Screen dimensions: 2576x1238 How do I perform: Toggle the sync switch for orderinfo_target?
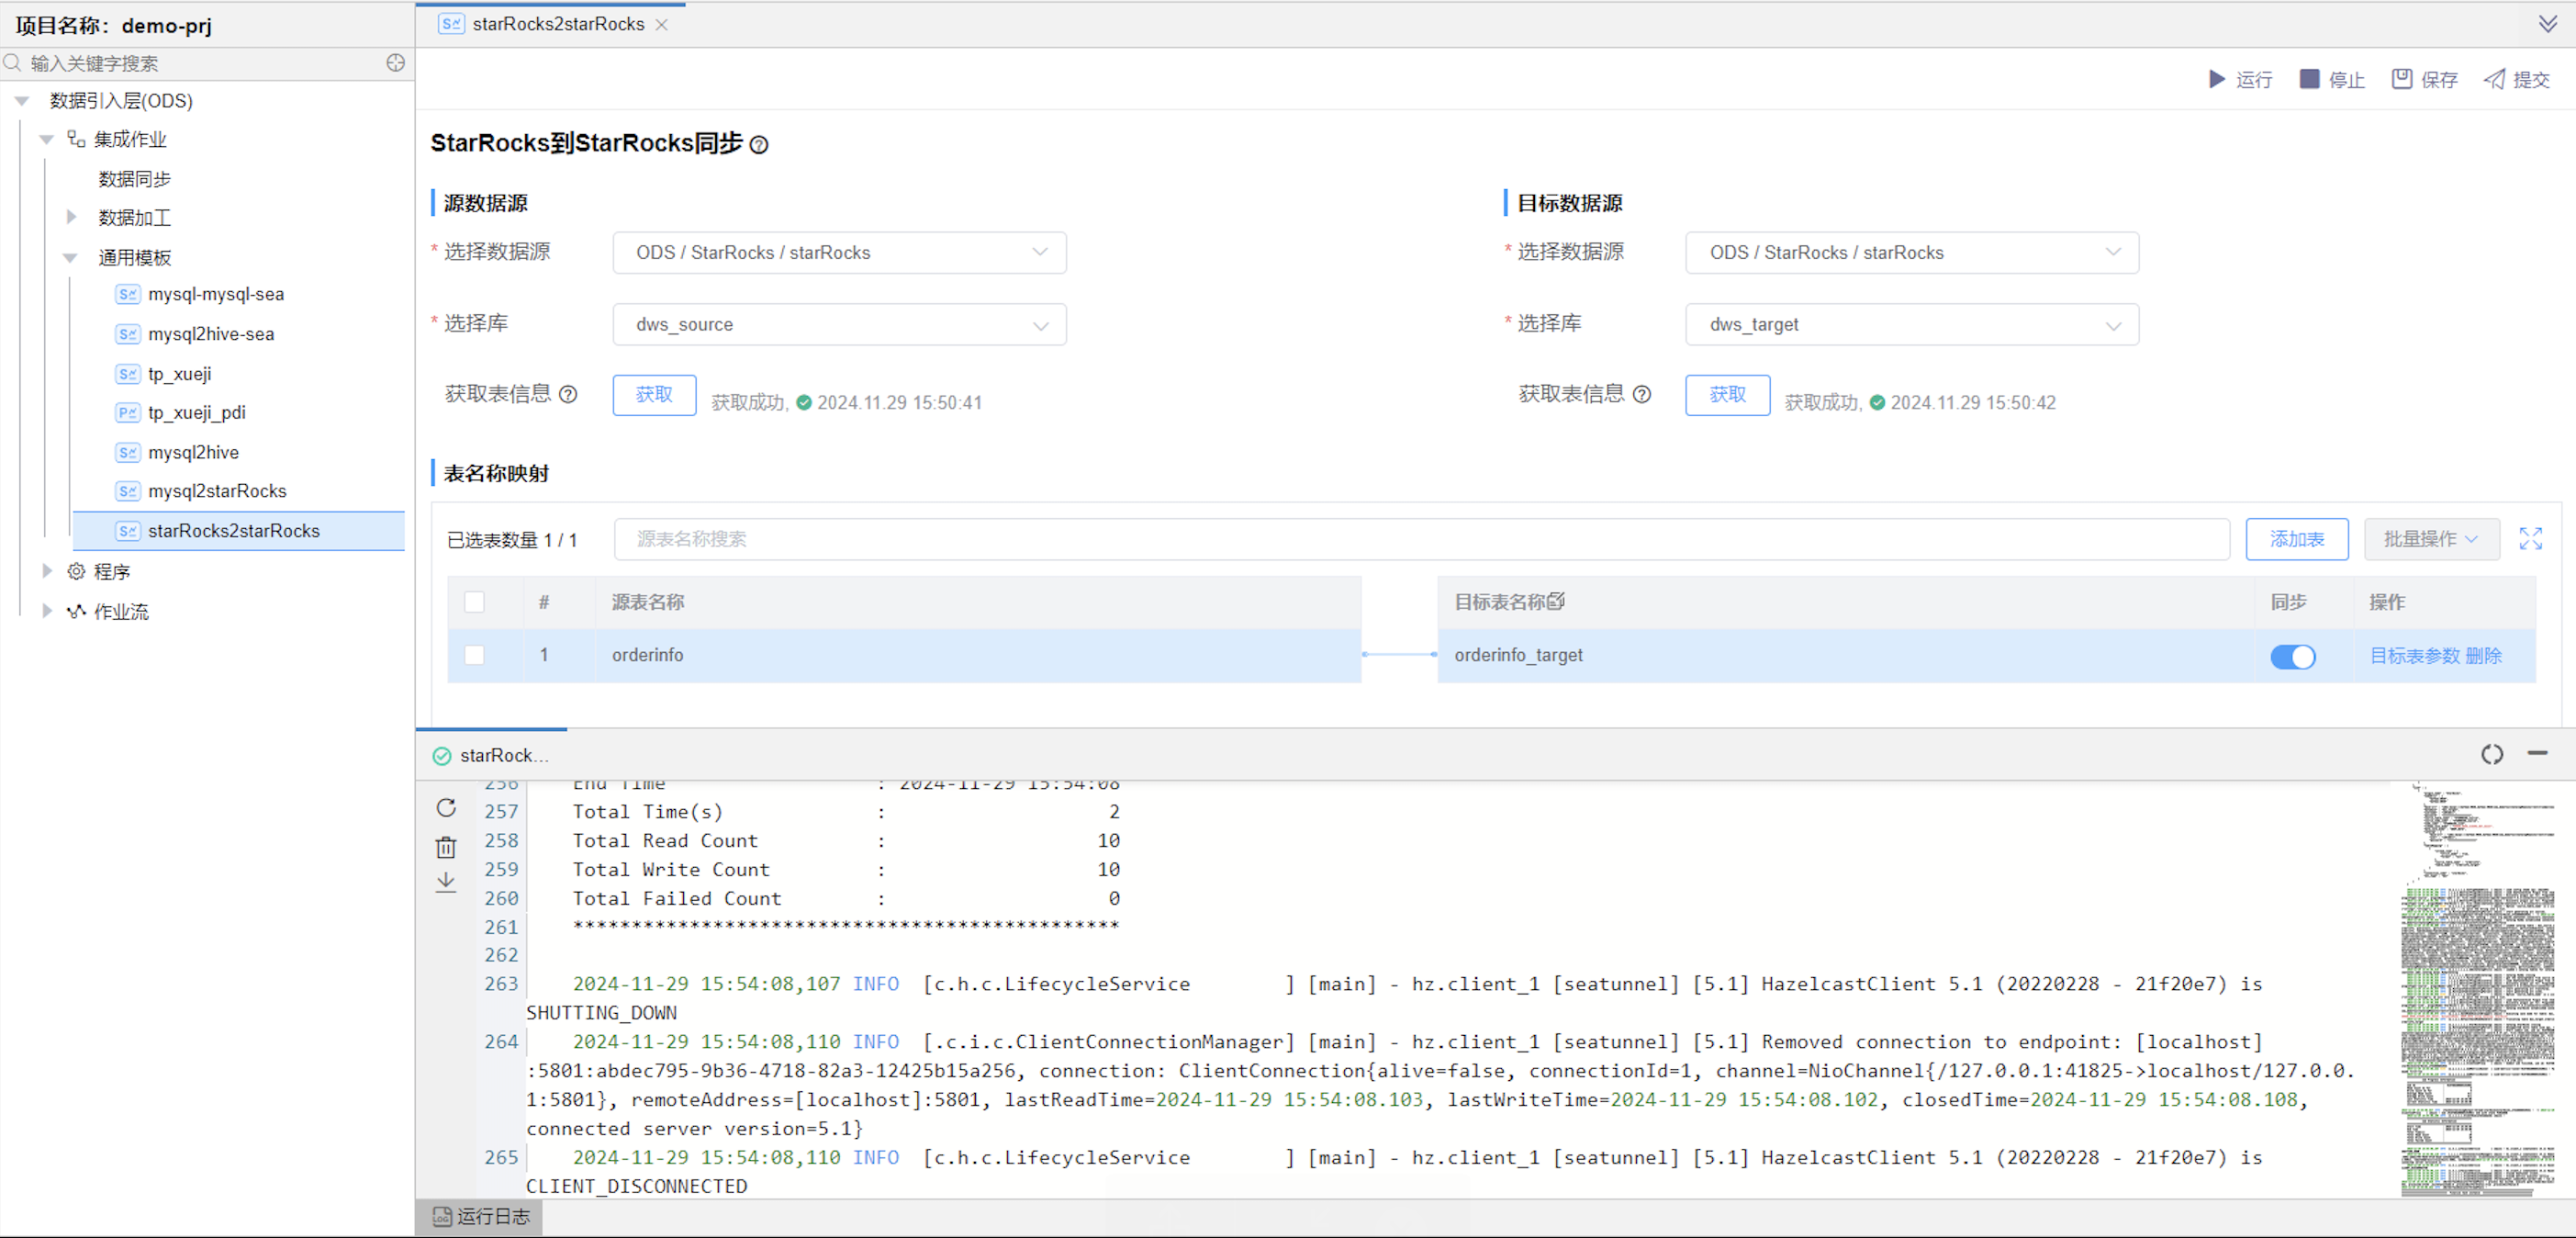2292,656
